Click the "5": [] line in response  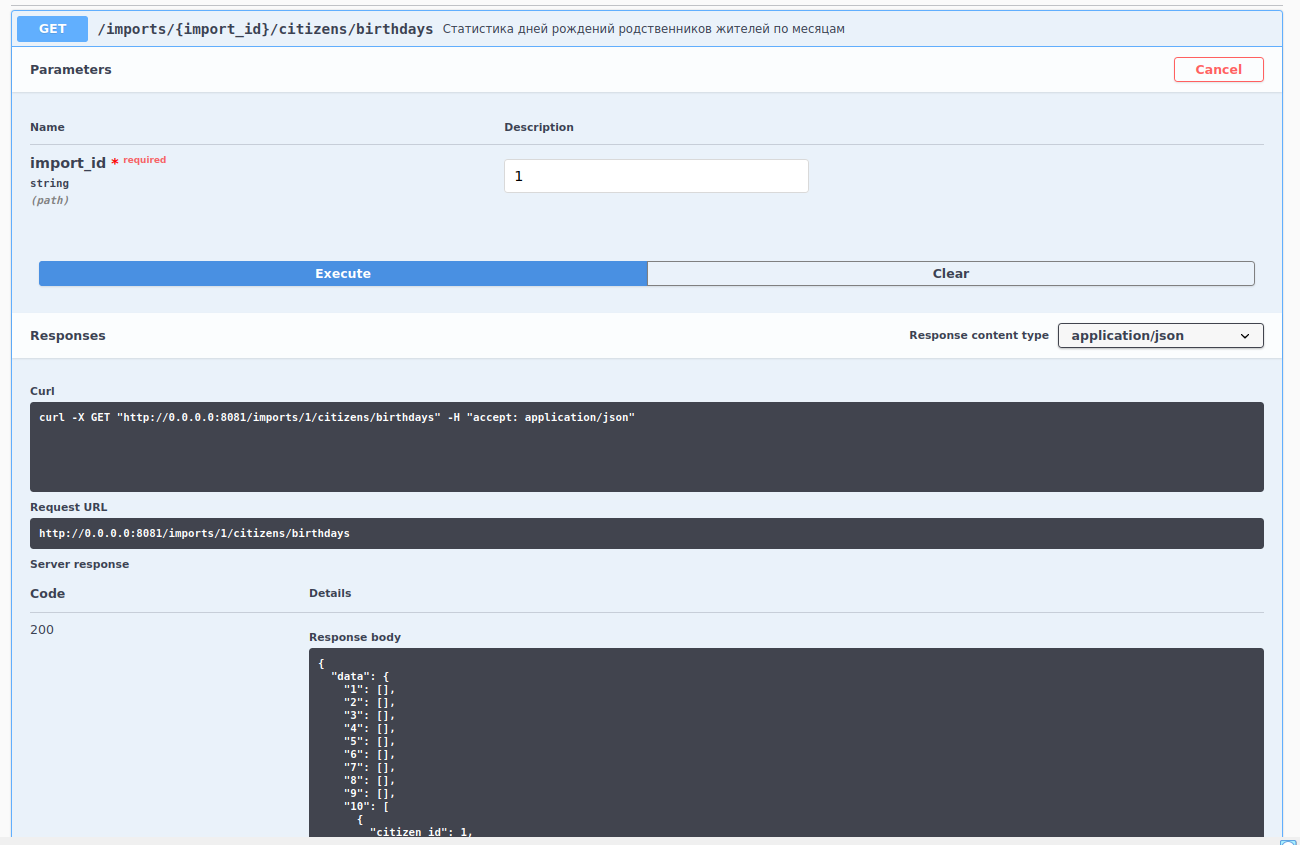click(x=370, y=741)
